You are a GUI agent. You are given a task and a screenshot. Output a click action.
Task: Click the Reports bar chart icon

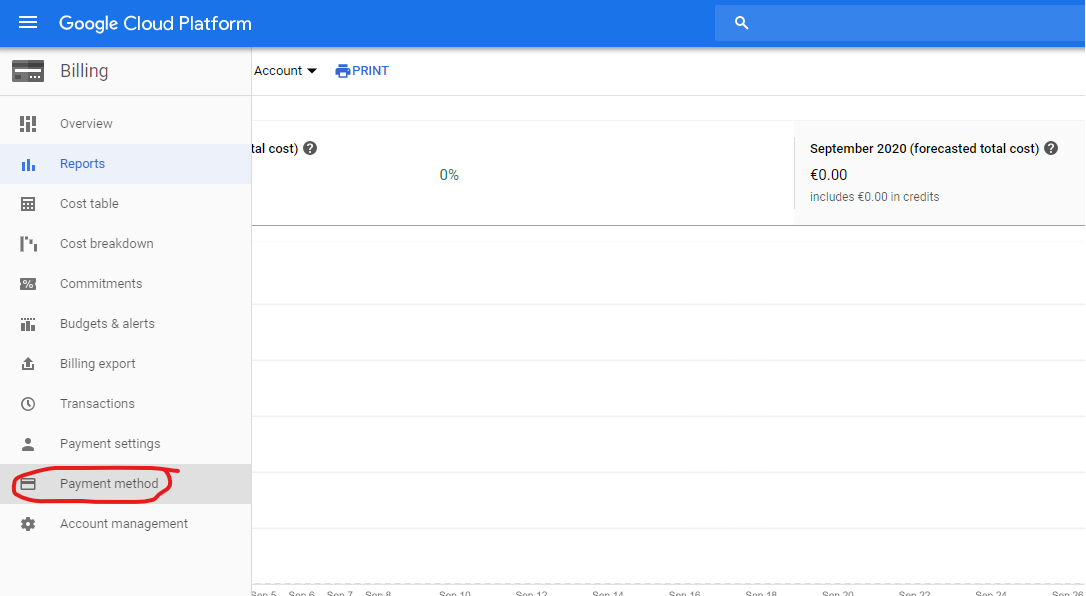28,164
